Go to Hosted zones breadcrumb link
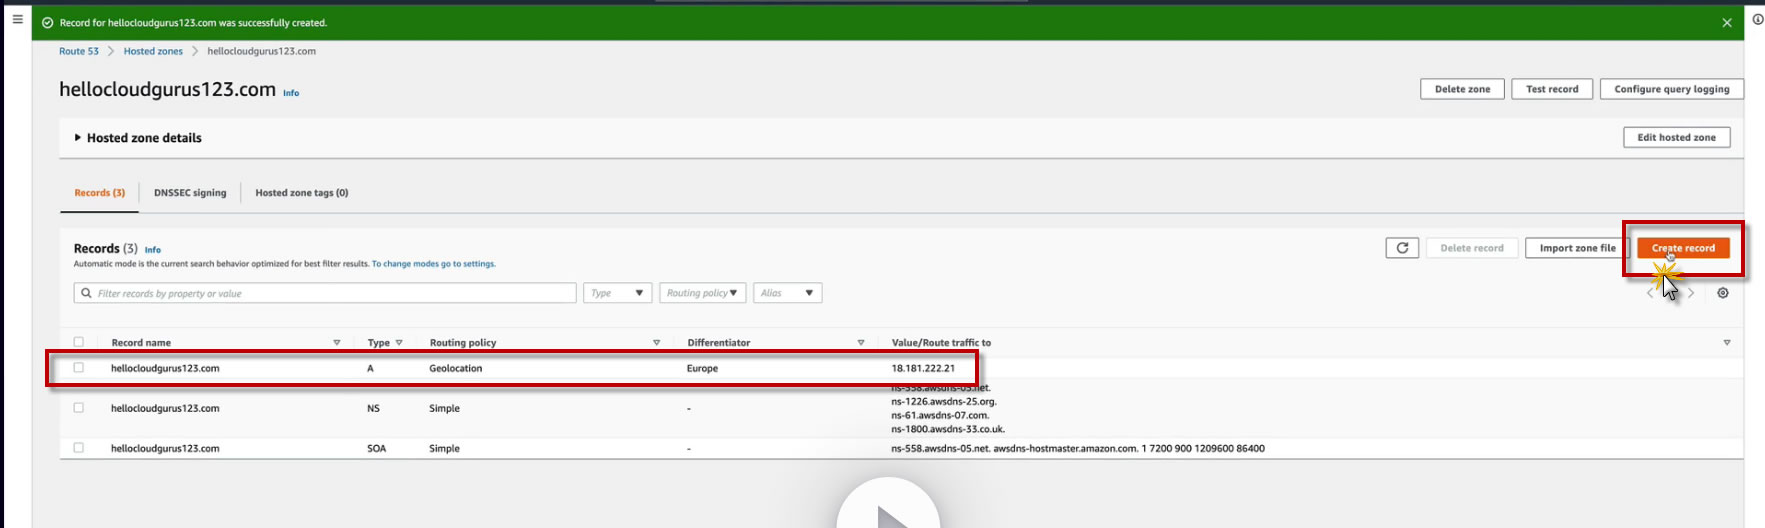The width and height of the screenshot is (1765, 528). (x=153, y=51)
